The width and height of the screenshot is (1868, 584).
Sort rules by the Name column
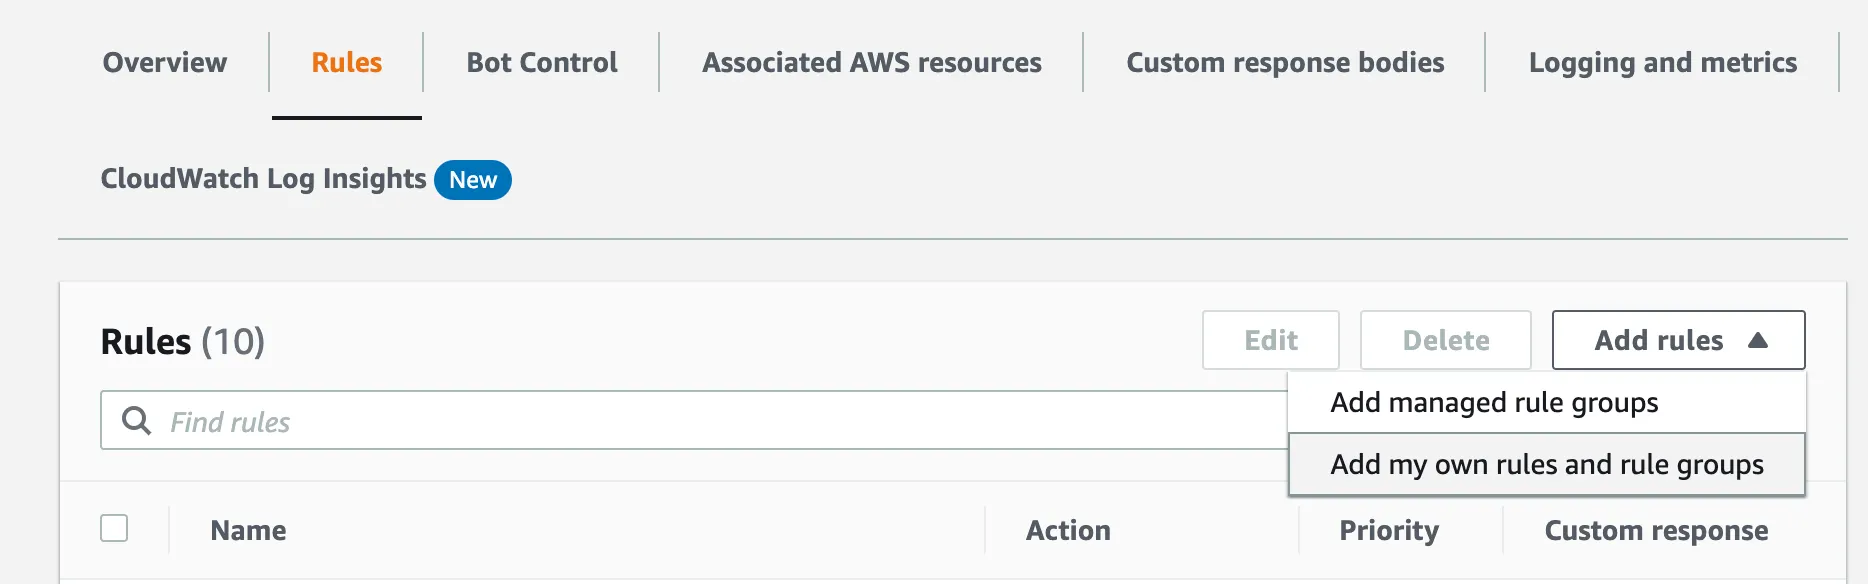(248, 530)
